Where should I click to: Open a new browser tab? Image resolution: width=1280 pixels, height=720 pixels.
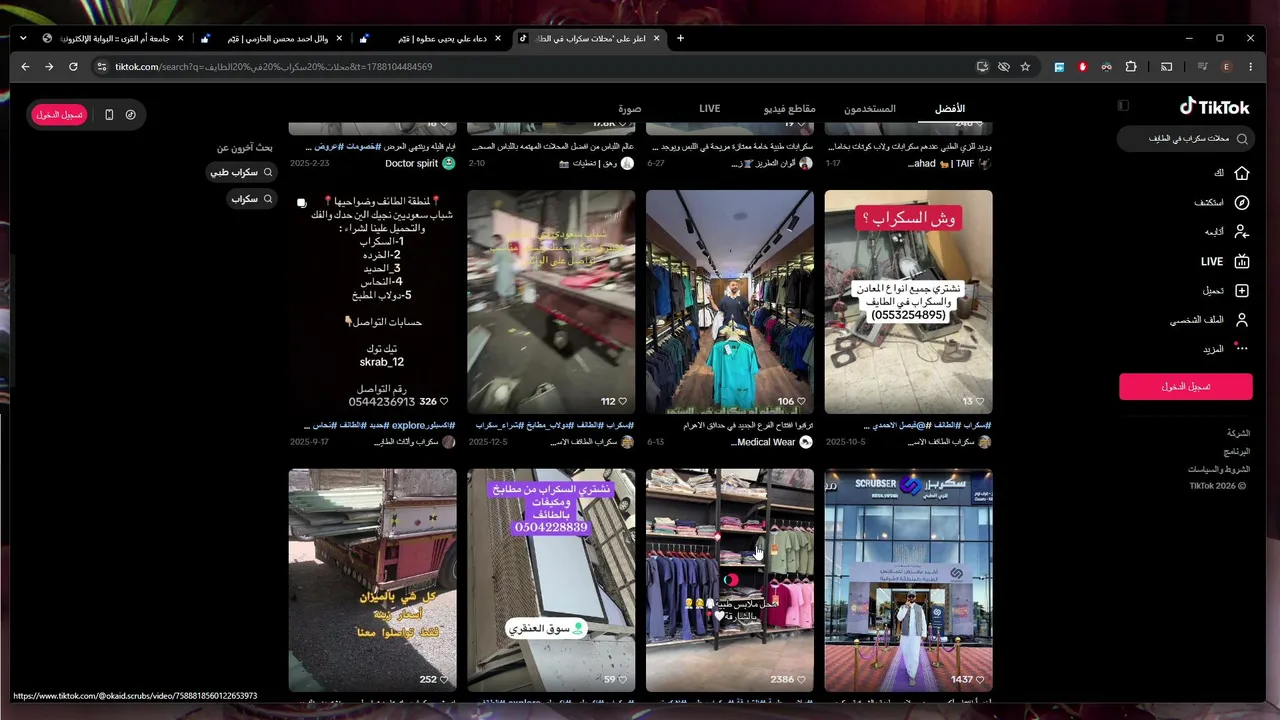(x=680, y=38)
